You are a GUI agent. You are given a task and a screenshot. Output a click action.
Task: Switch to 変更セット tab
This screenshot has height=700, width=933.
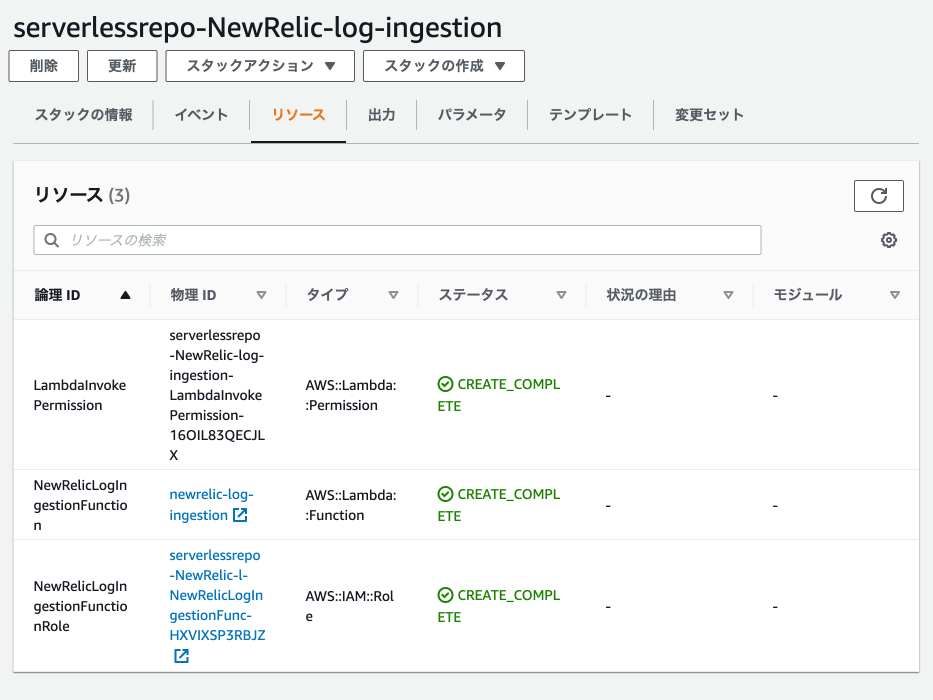[709, 115]
